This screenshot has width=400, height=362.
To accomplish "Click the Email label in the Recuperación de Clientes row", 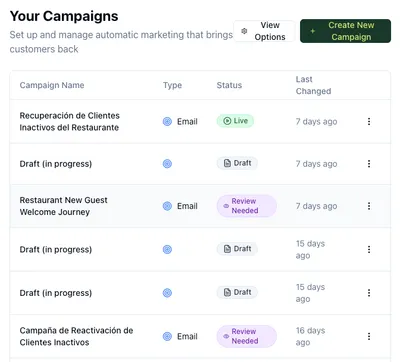I will pos(187,122).
